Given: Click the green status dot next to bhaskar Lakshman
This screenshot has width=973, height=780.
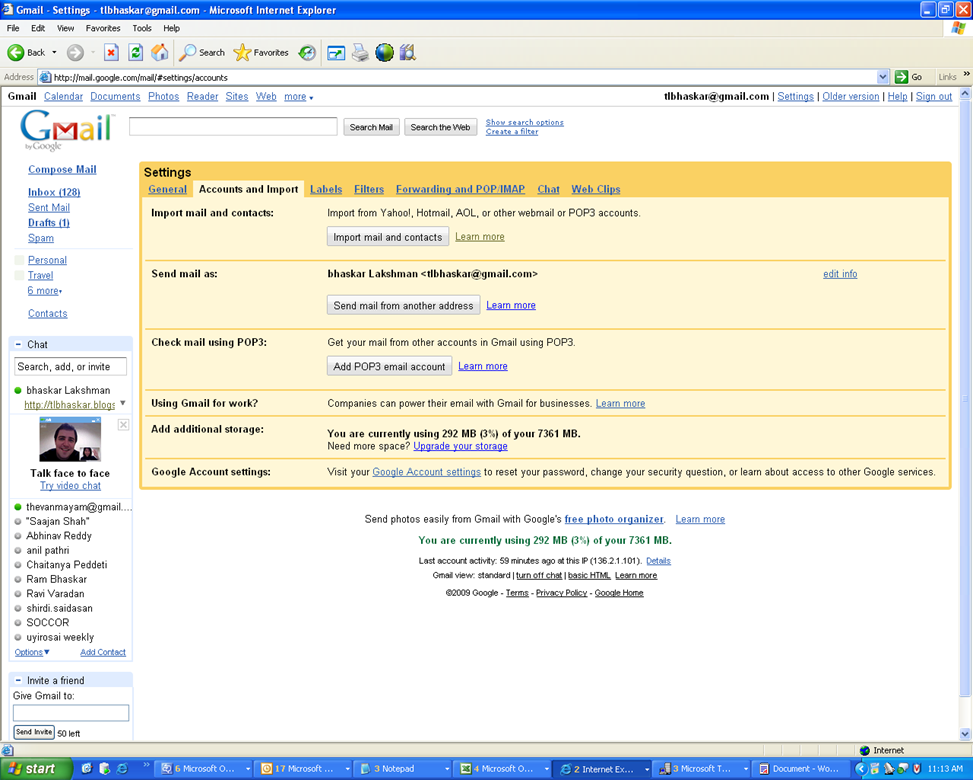Looking at the screenshot, I should (x=18, y=390).
